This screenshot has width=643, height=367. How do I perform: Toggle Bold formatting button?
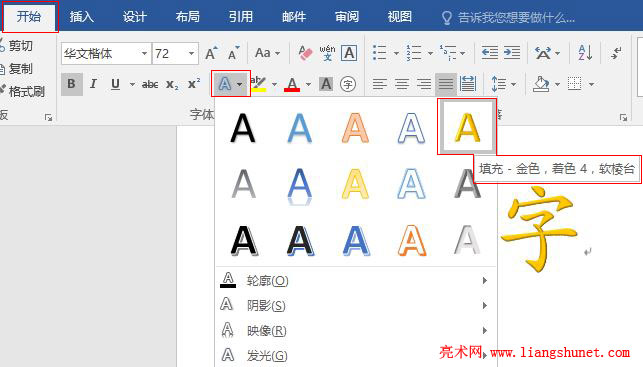tap(71, 84)
